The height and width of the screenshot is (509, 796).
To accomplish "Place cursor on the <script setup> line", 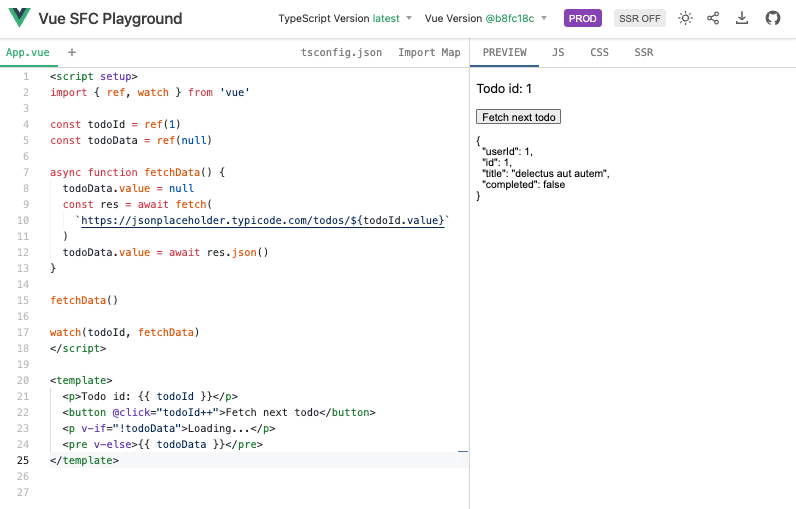I will click(x=93, y=76).
